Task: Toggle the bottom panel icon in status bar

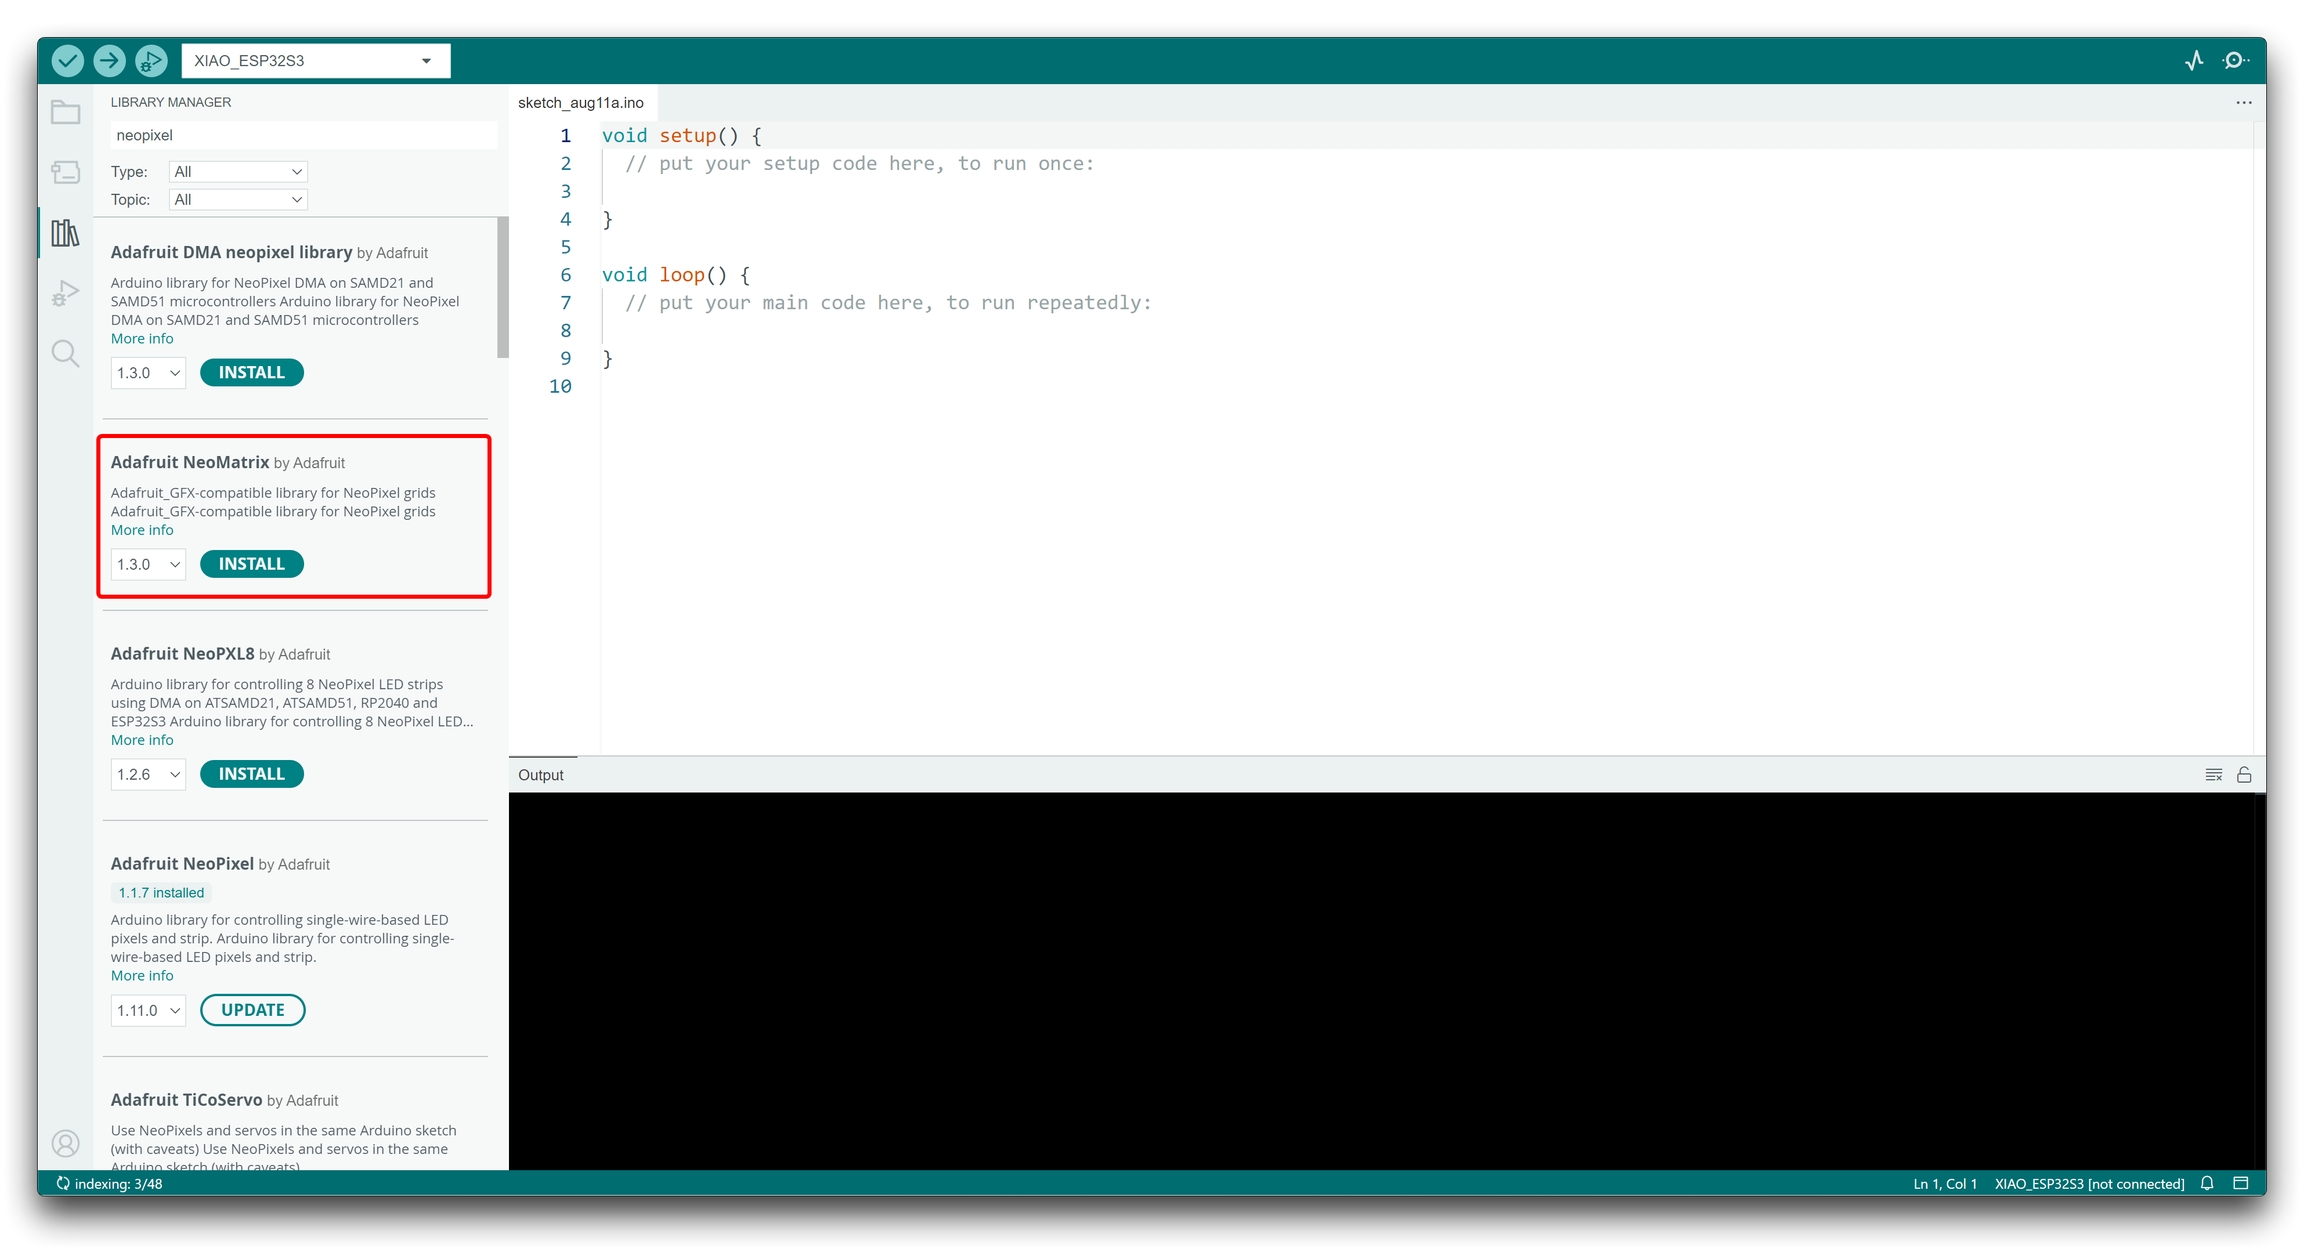Action: point(2241,1184)
